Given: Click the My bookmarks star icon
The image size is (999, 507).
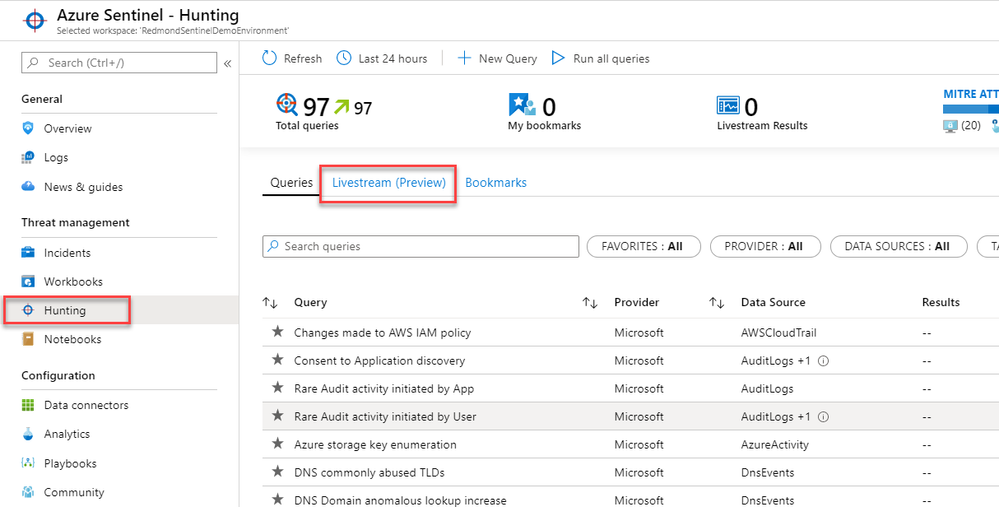Looking at the screenshot, I should [522, 104].
